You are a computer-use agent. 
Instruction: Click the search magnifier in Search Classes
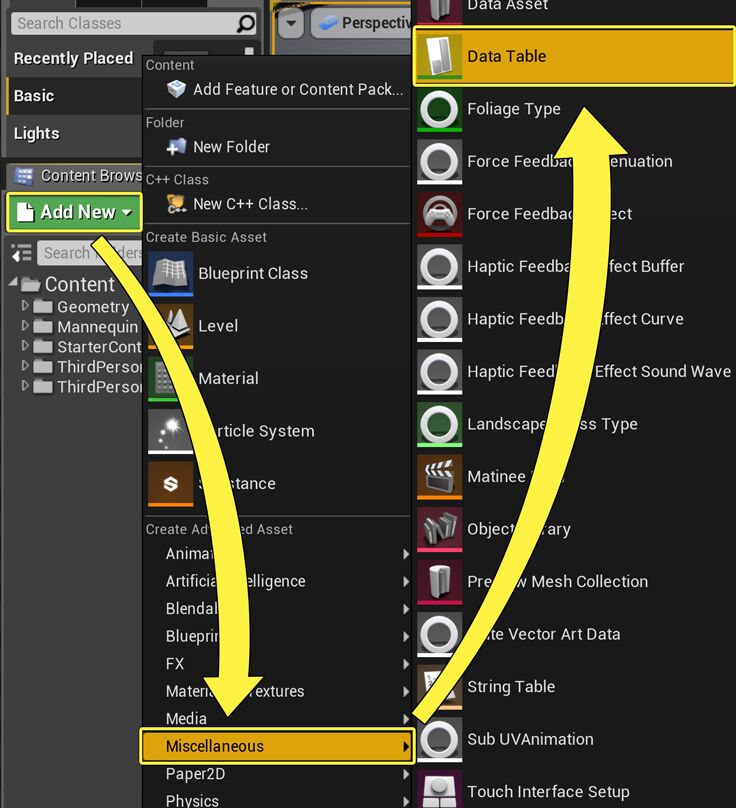[x=246, y=23]
